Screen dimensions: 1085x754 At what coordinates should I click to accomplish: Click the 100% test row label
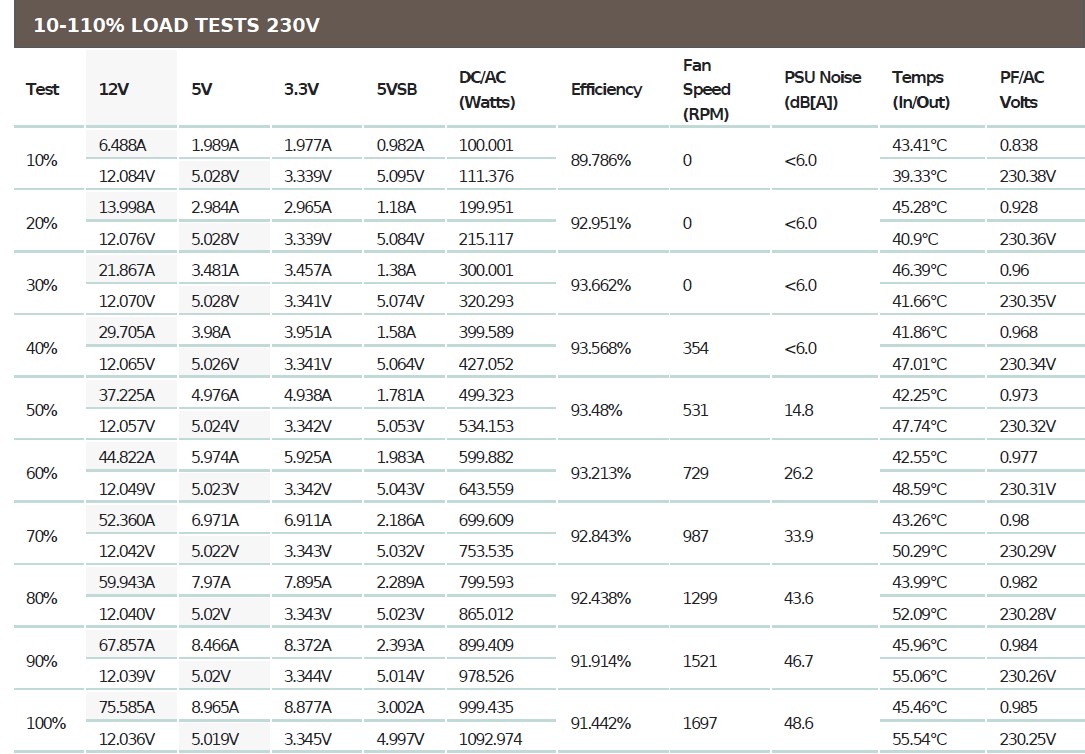pyautogui.click(x=45, y=723)
